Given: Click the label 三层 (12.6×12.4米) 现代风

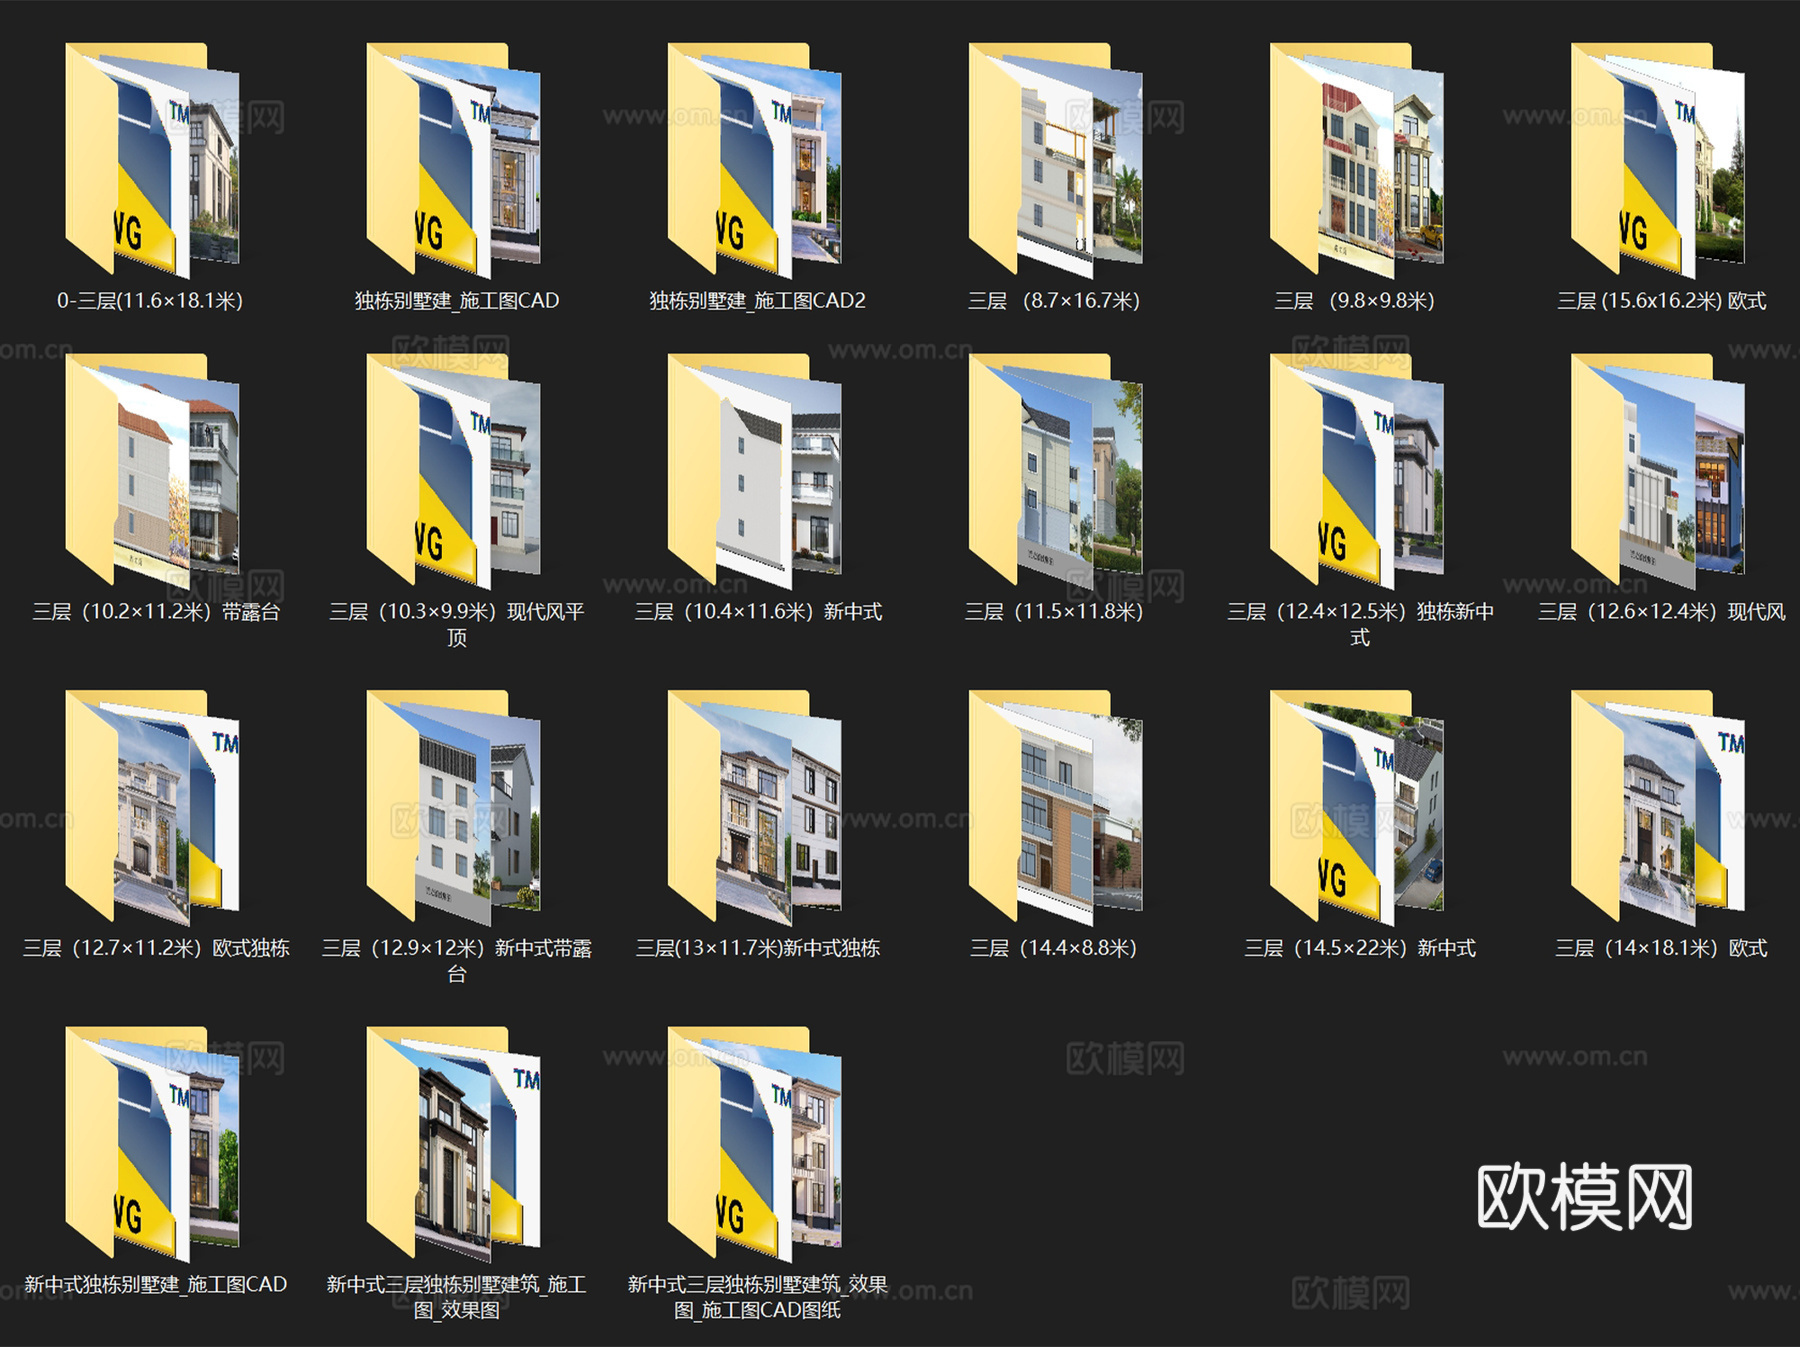Looking at the screenshot, I should [x=1662, y=612].
